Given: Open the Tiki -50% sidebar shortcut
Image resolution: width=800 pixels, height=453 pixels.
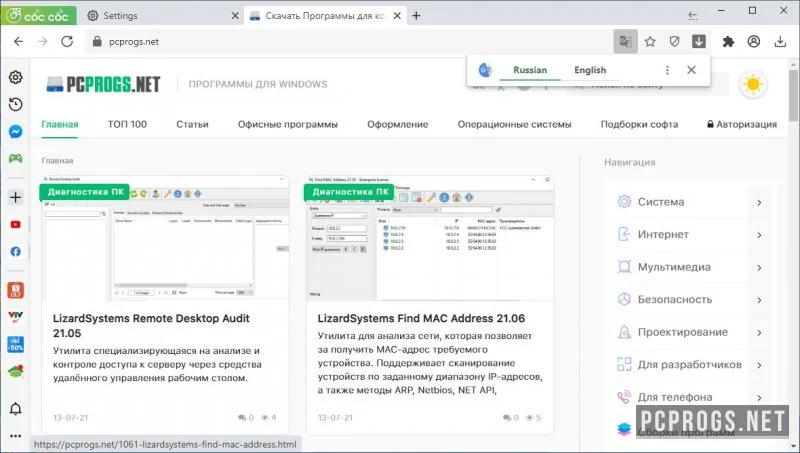Looking at the screenshot, I should click(15, 344).
